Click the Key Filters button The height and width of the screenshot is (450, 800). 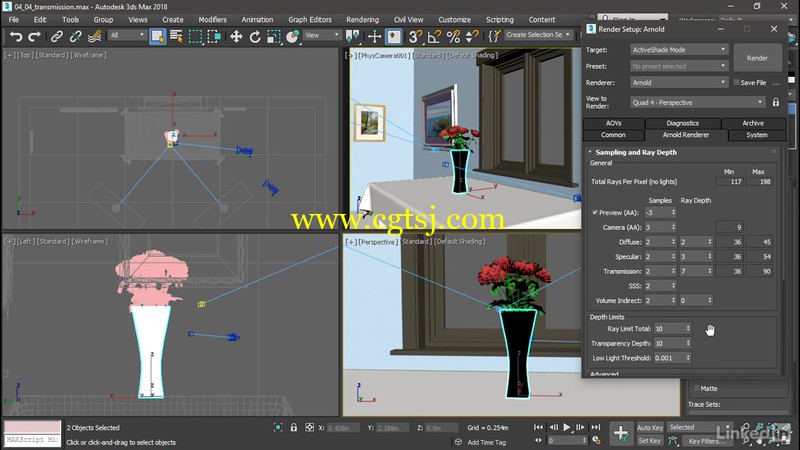tap(707, 440)
